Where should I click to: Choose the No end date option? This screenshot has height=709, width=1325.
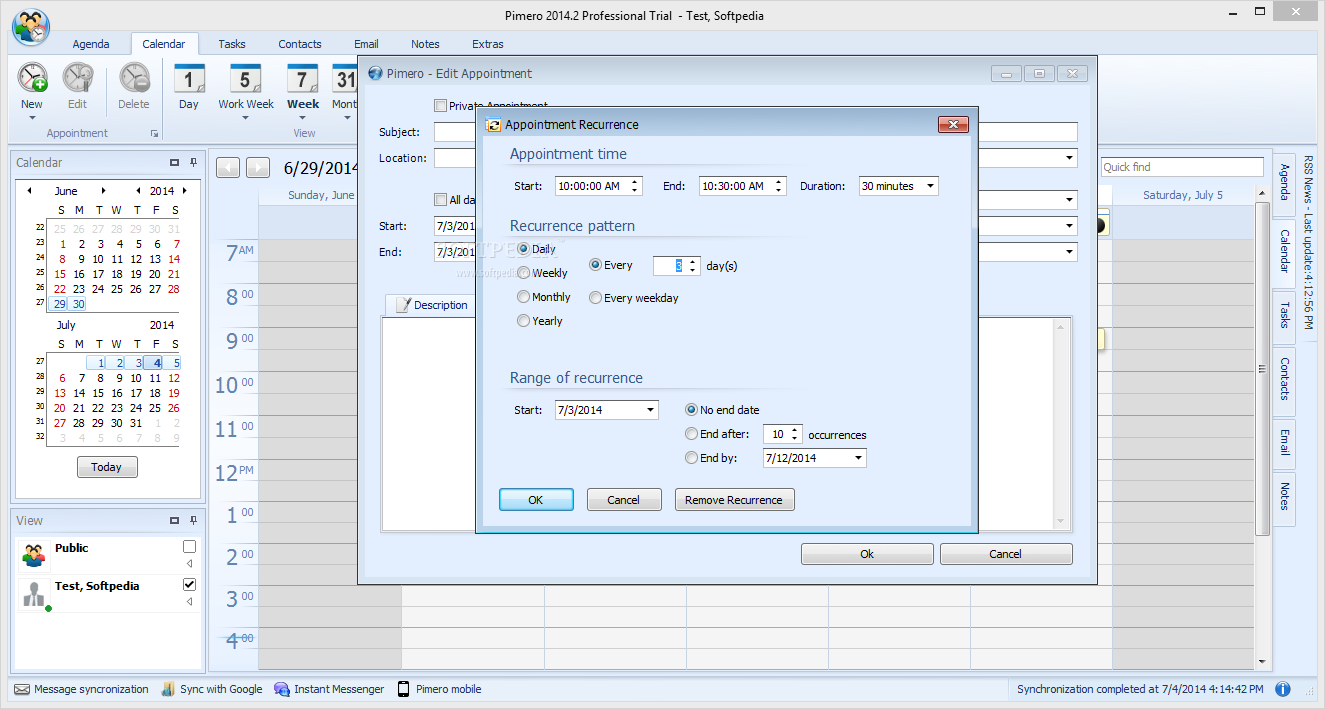[x=692, y=410]
